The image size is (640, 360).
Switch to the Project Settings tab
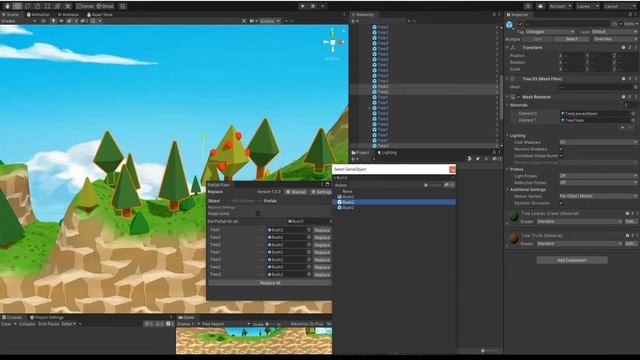(x=47, y=317)
